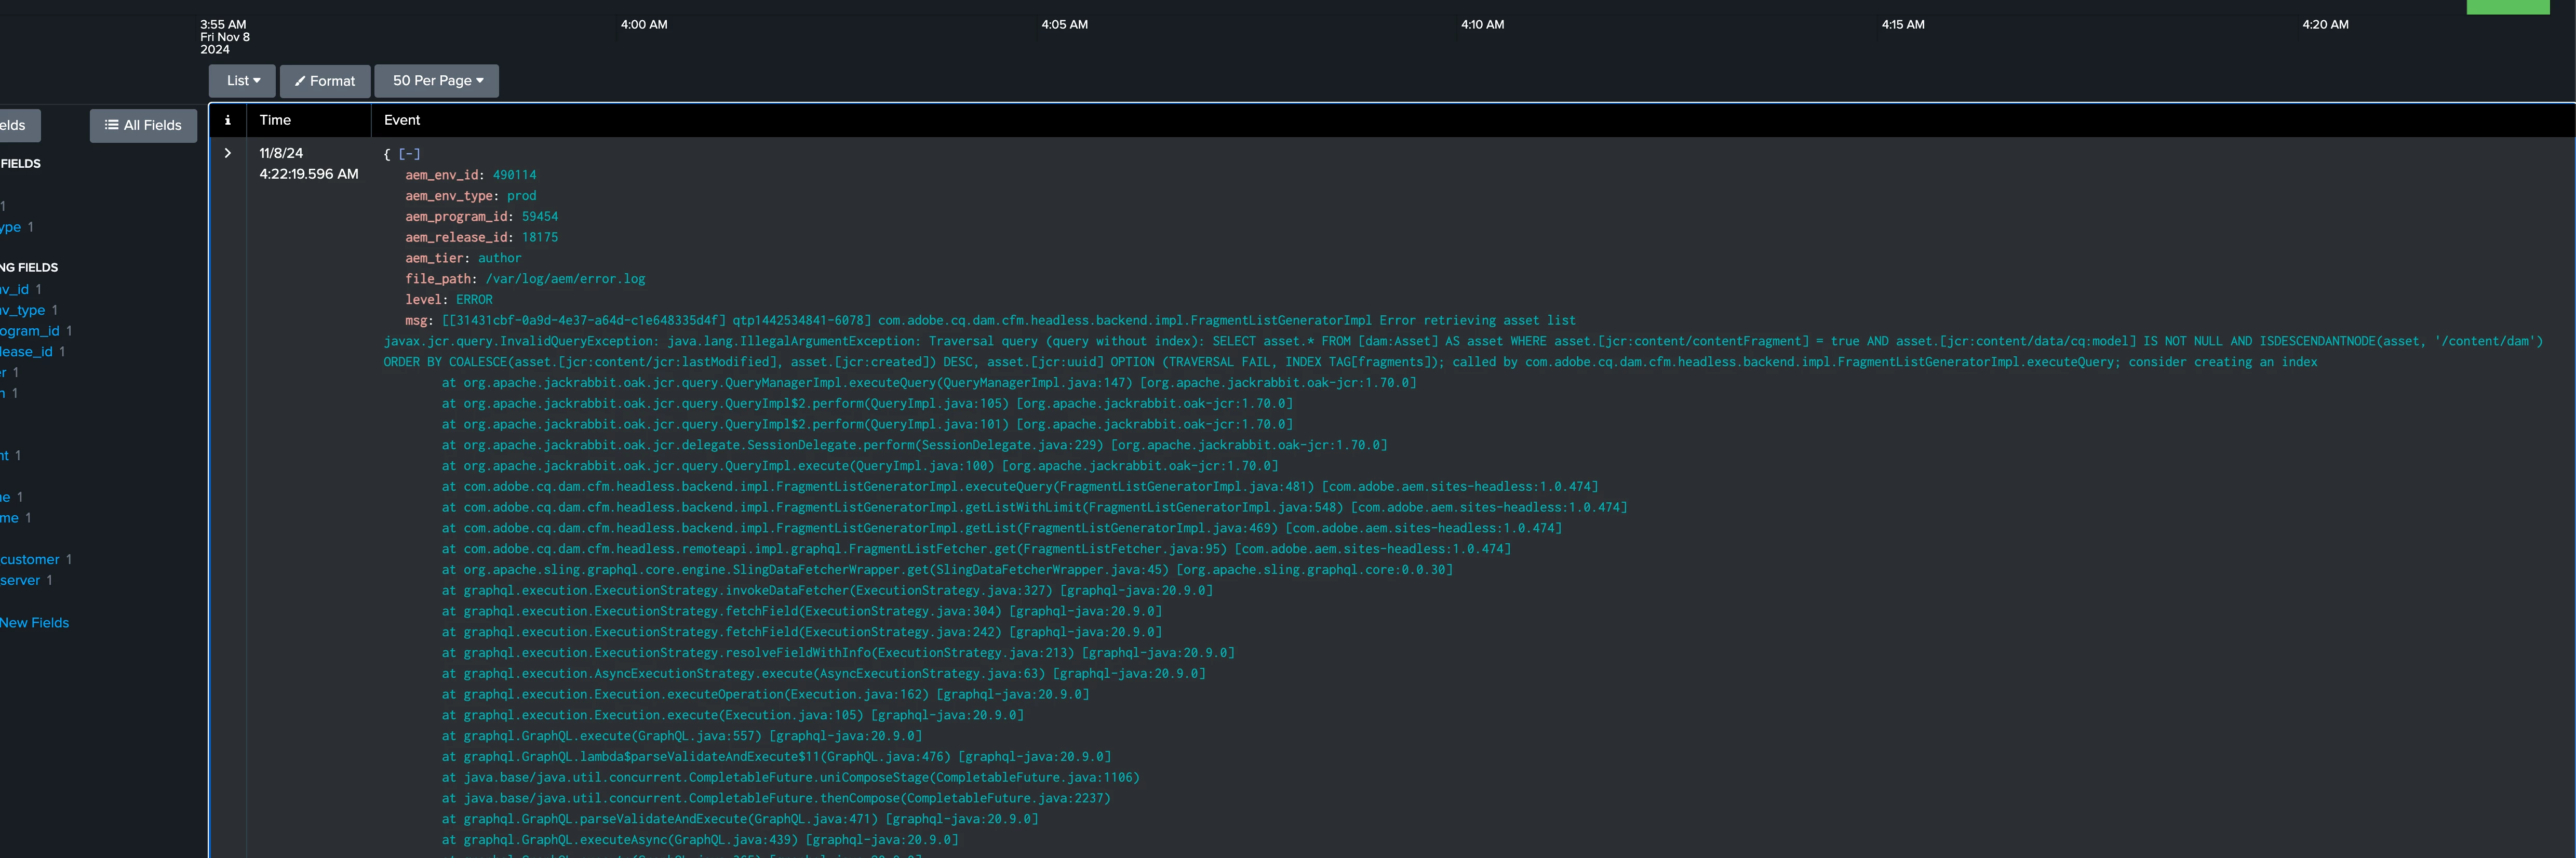Click the author aem_tier value
The image size is (2576, 858).
click(x=499, y=258)
